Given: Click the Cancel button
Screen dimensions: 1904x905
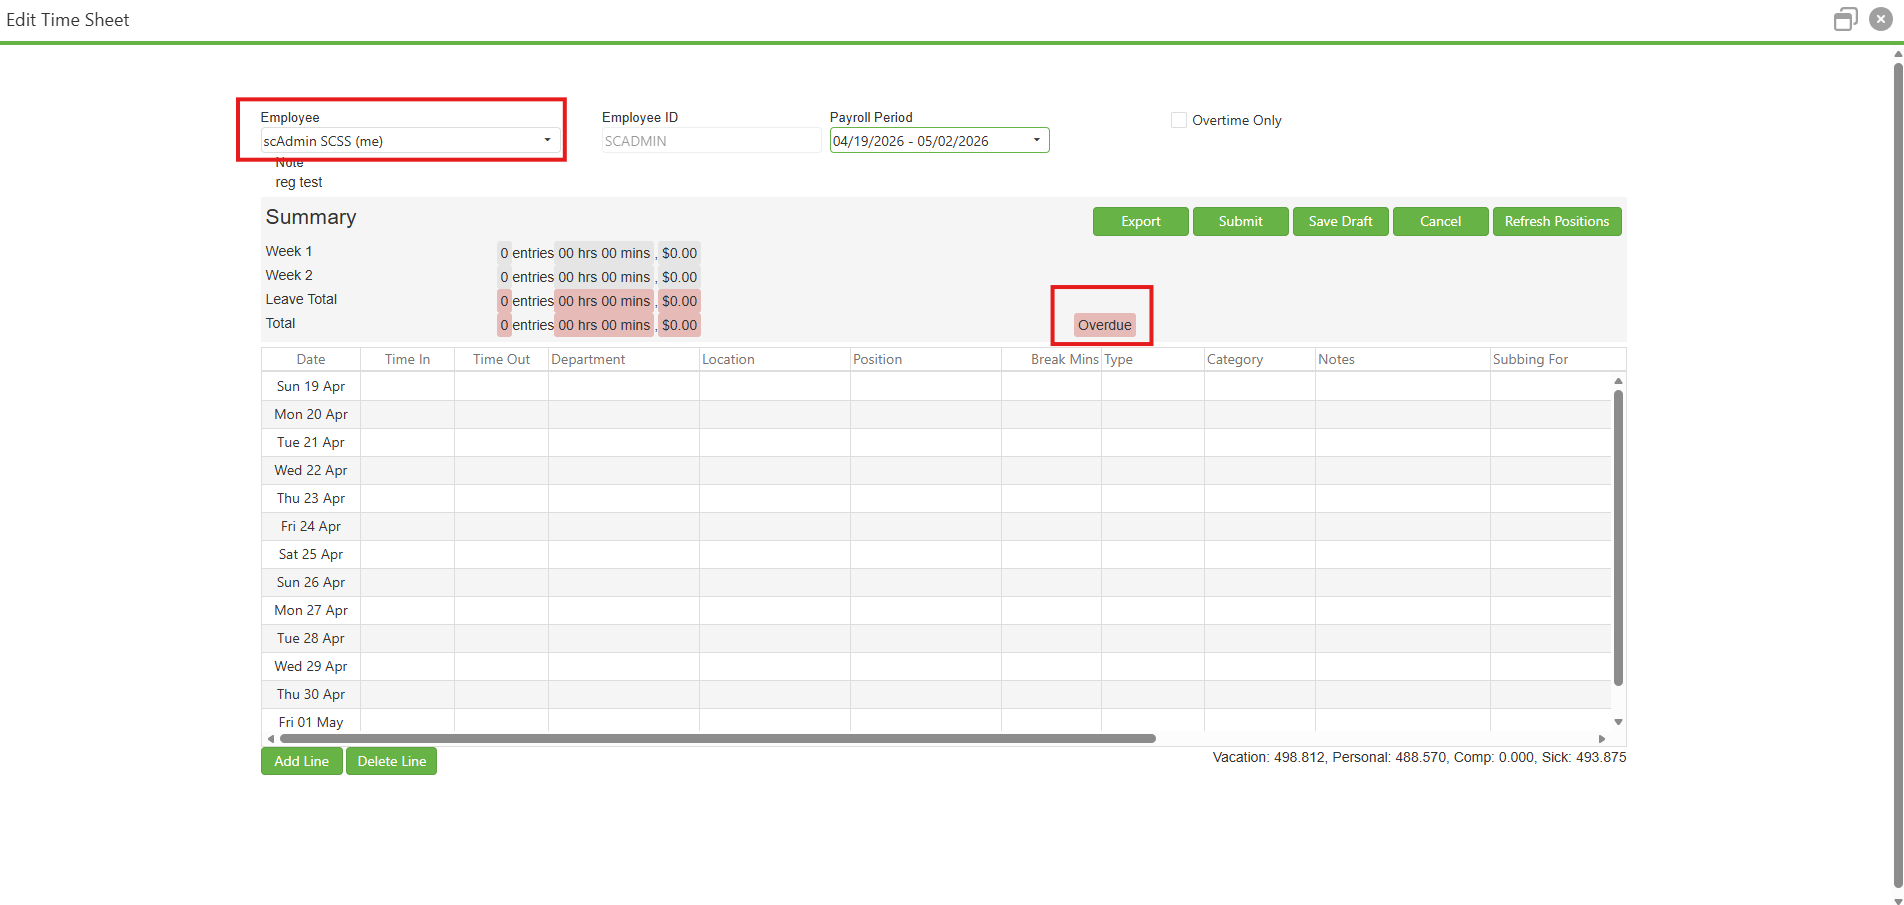Looking at the screenshot, I should (1441, 221).
